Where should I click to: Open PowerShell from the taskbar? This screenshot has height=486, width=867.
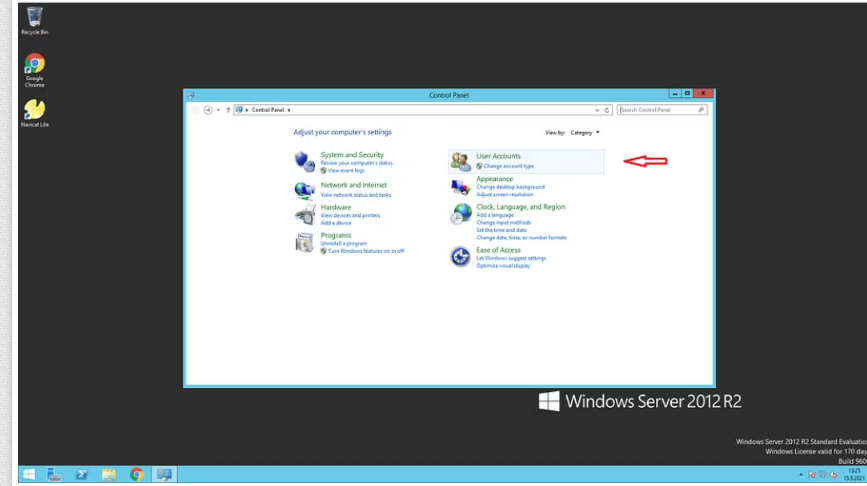point(81,474)
